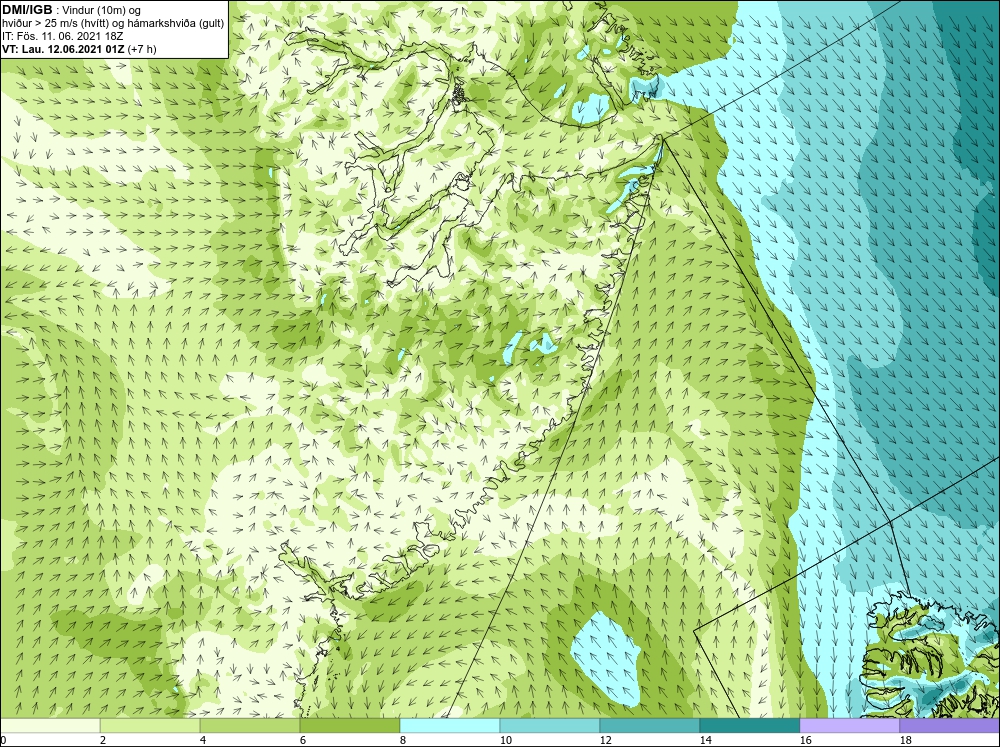Click the 10–12 m/s teal legend swatch
This screenshot has height=747, width=1000.
point(550,725)
